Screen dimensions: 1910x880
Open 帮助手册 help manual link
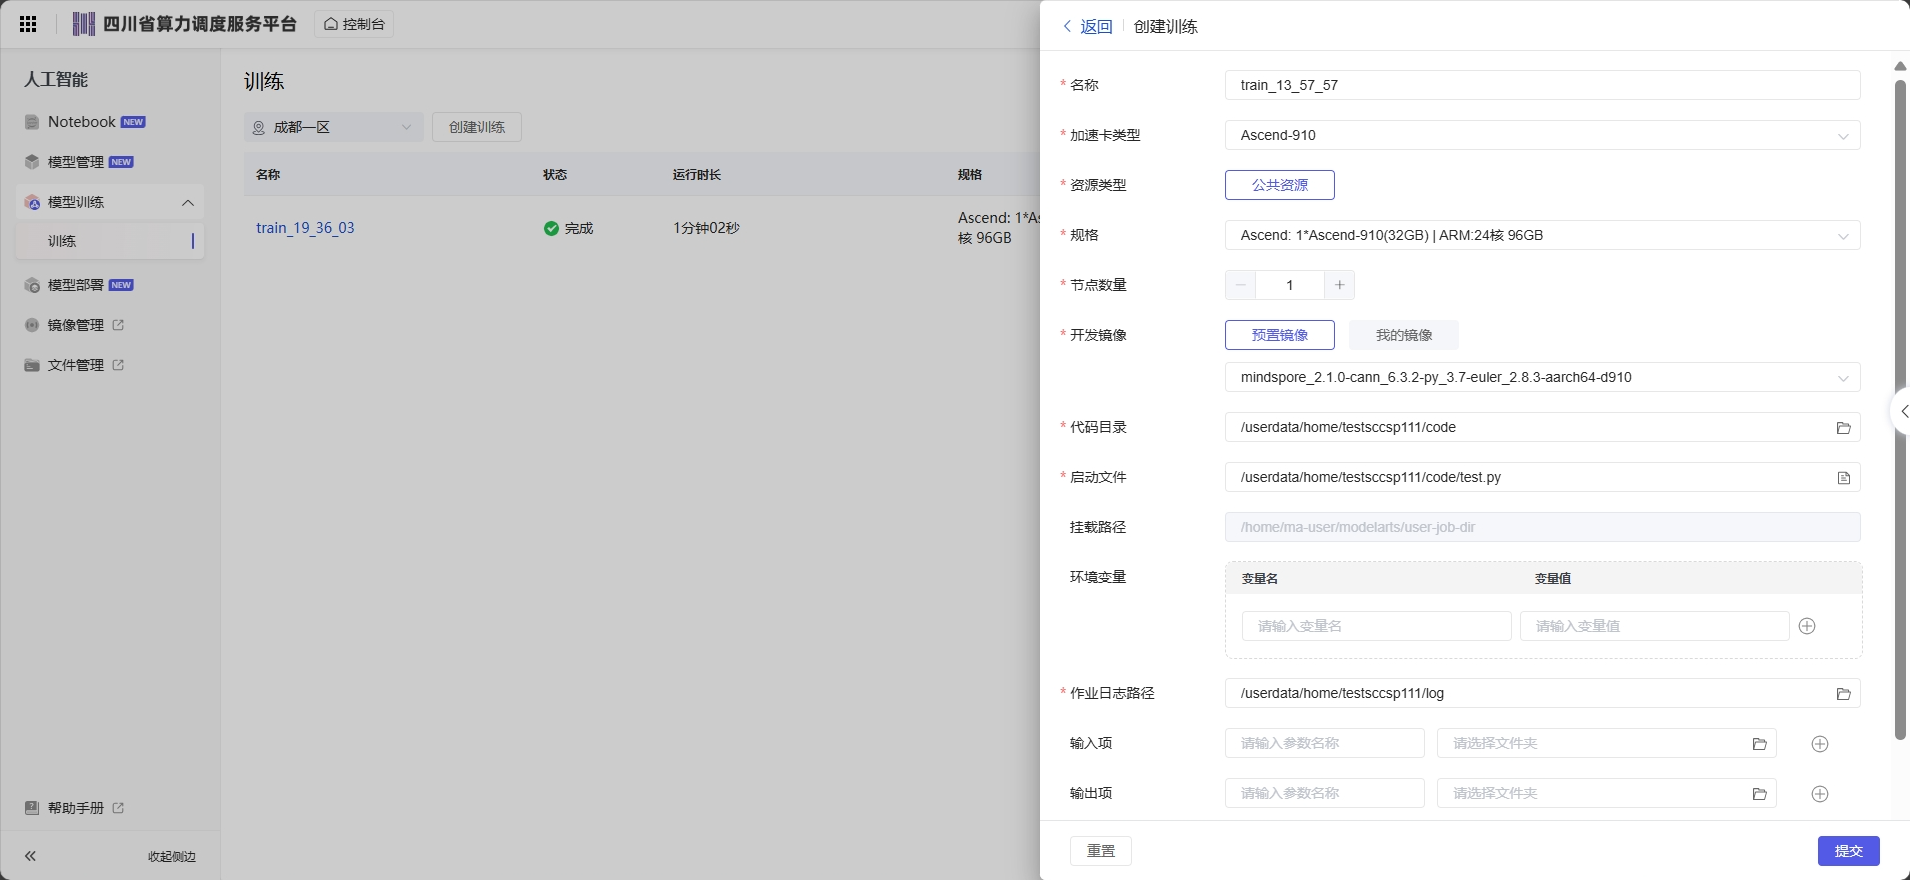click(x=75, y=808)
